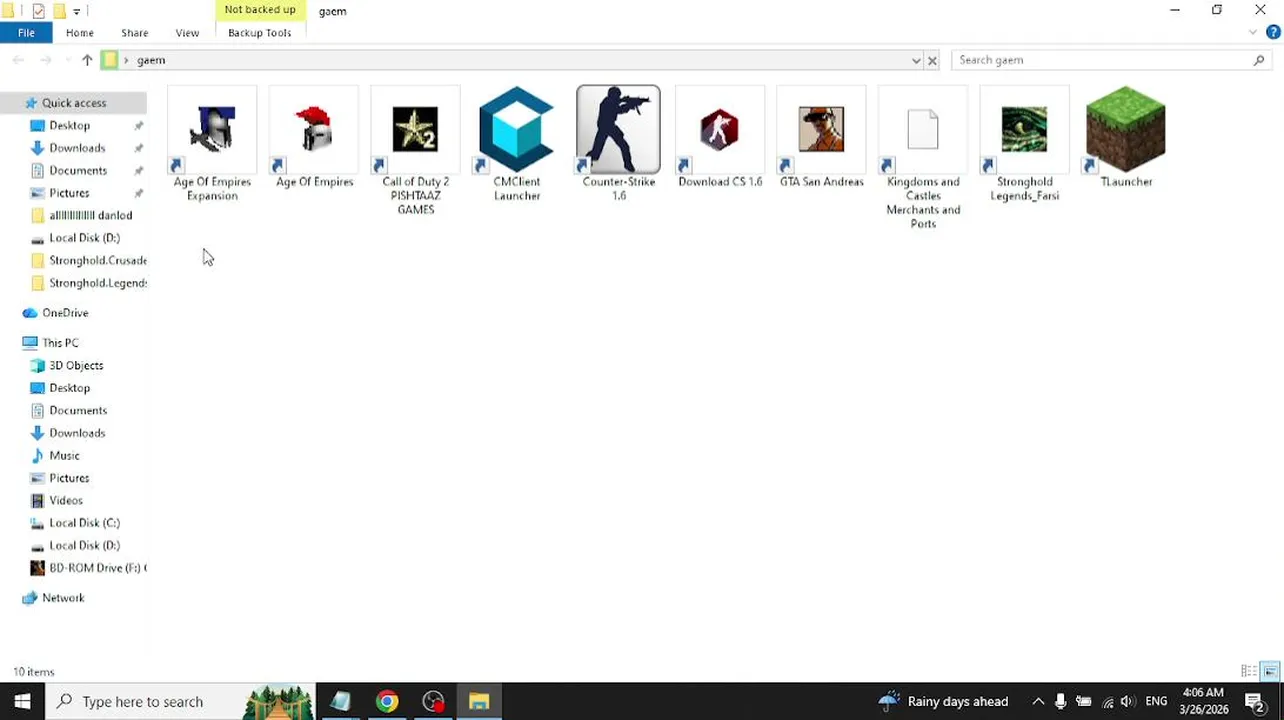Click the microphone tray icon

pos(1060,701)
